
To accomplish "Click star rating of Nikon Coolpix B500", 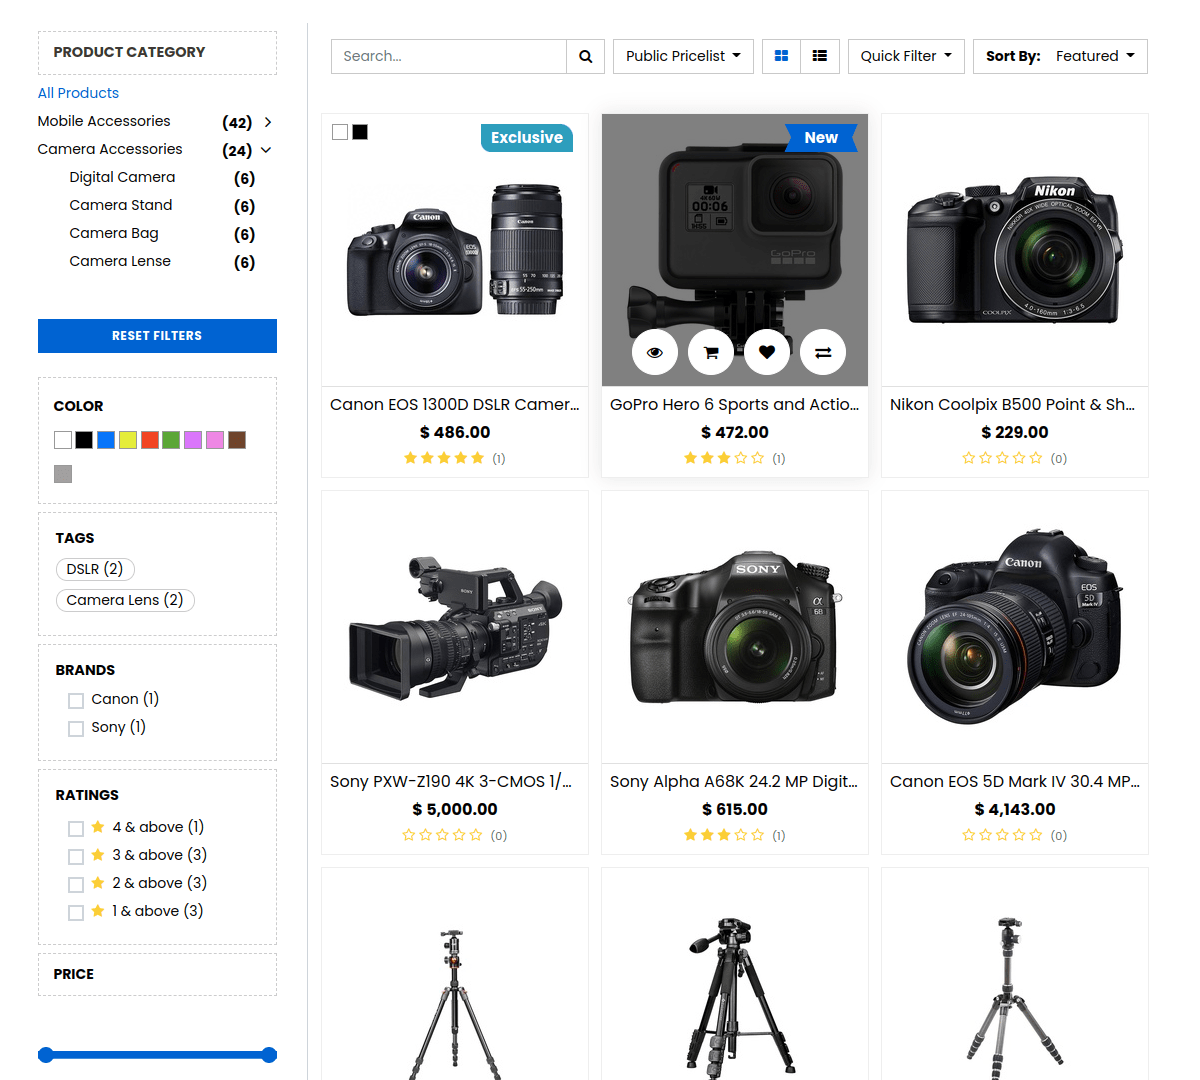I will [x=1004, y=458].
